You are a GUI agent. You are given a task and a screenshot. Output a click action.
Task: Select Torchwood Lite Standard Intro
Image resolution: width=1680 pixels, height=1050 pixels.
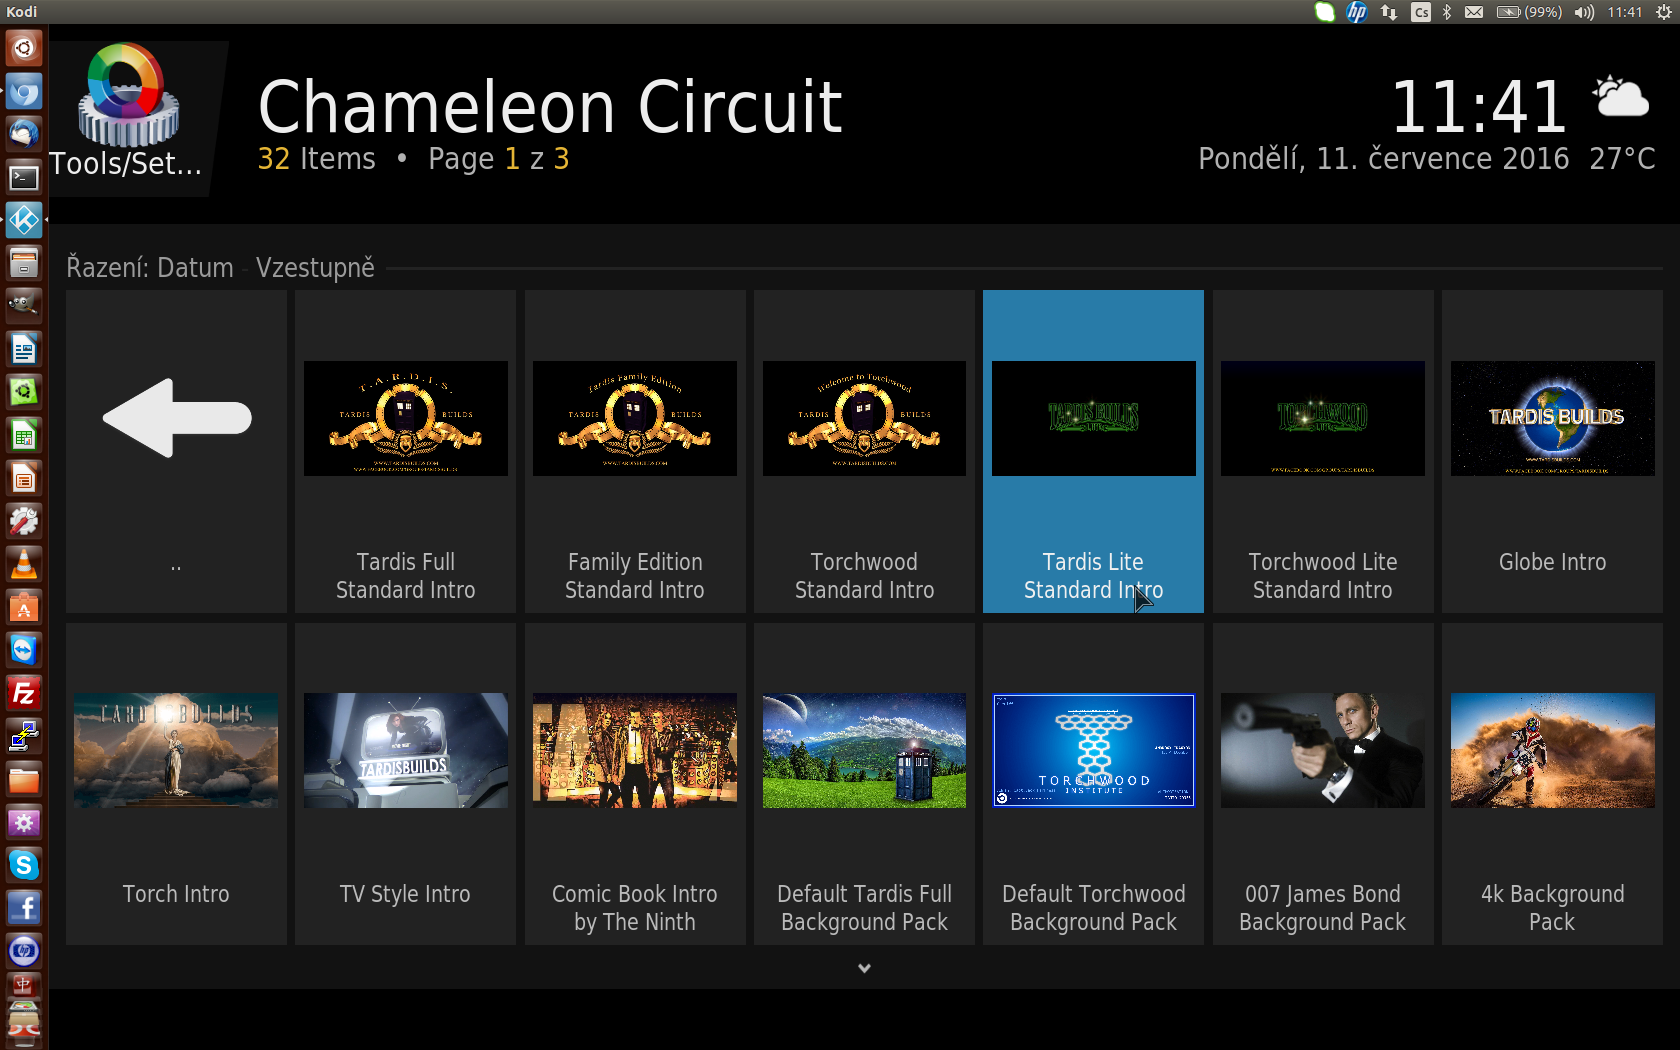(1322, 450)
